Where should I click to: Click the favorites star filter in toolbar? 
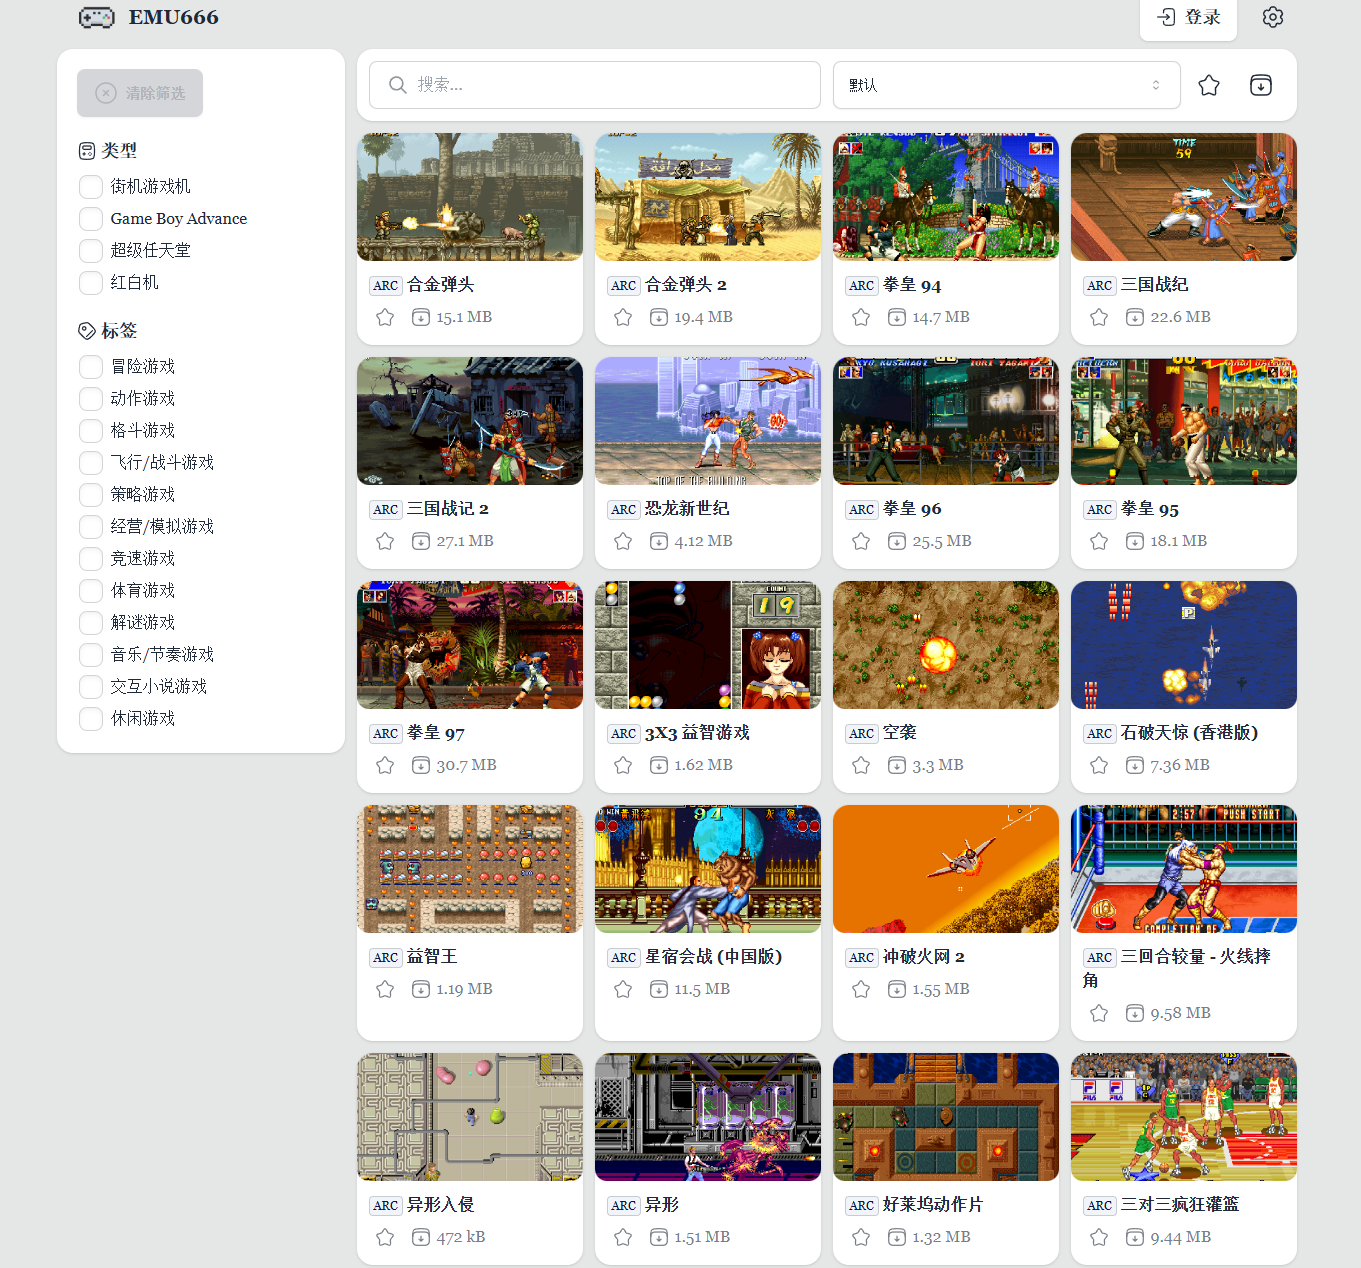click(1209, 85)
